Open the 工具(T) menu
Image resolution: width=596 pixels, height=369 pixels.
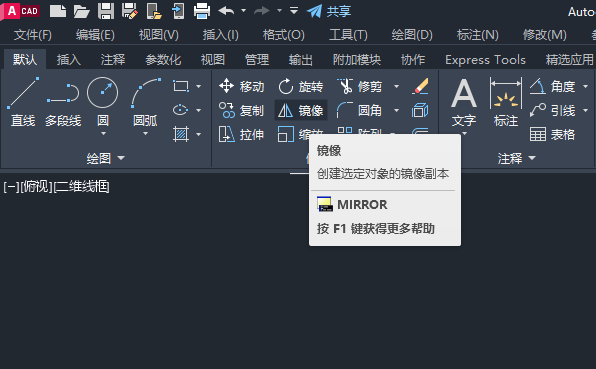[348, 35]
